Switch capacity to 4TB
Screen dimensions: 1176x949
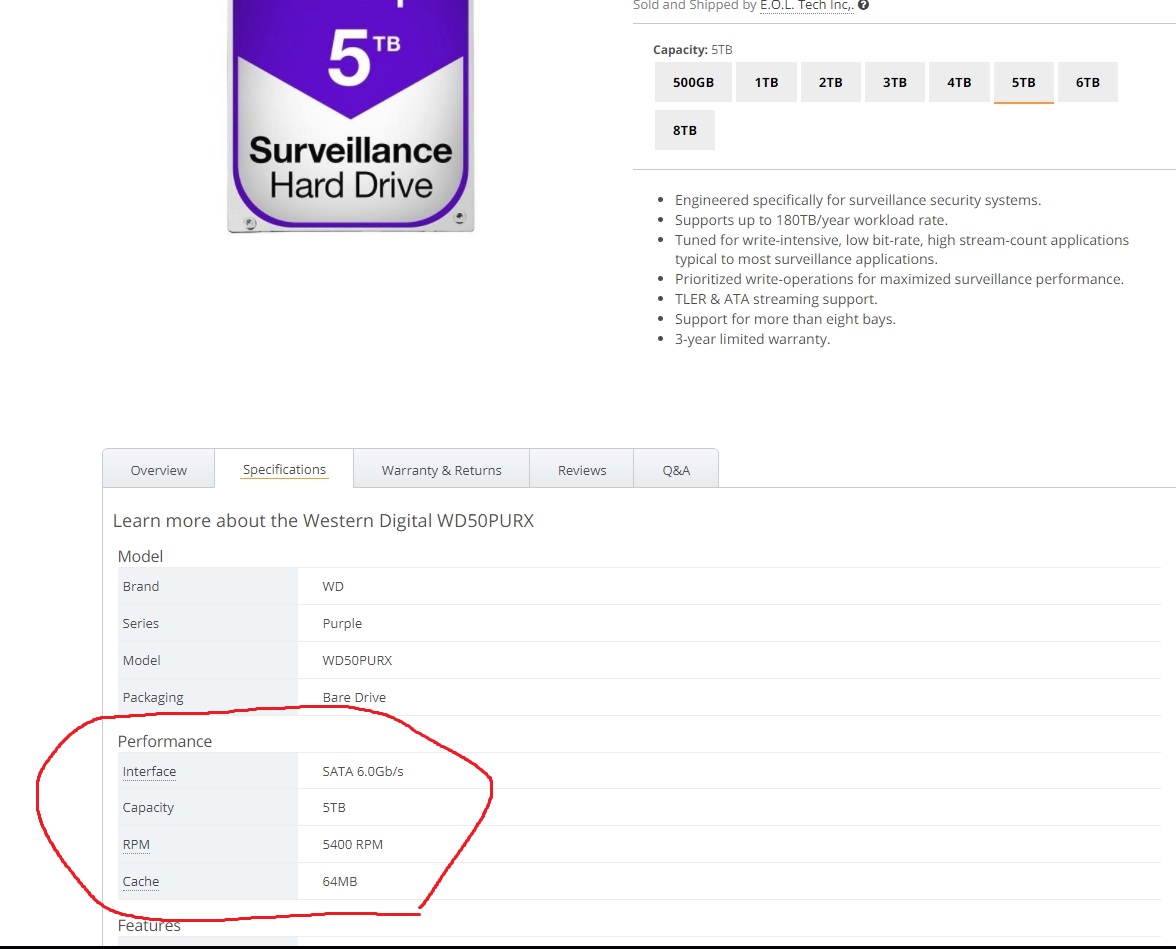(958, 83)
